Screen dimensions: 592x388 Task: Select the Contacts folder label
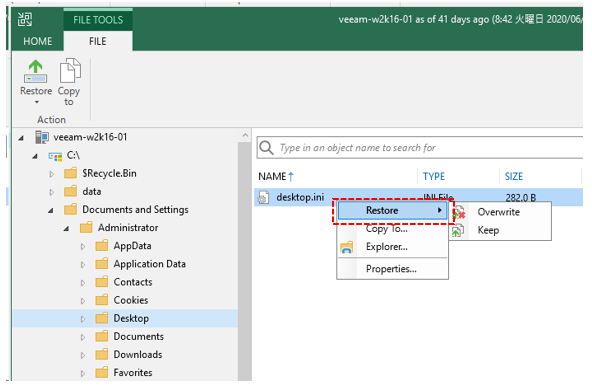tap(133, 282)
